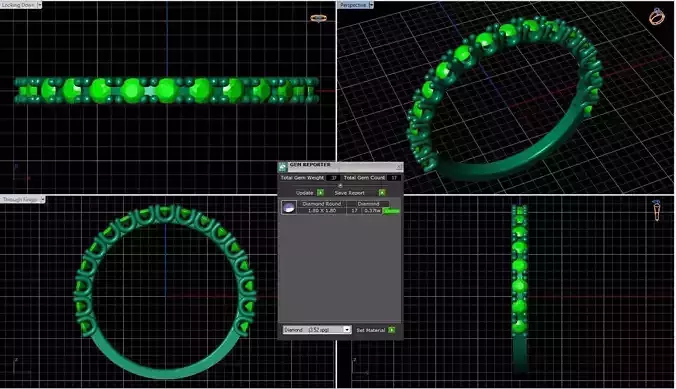Click the '1.80 X 1.80' size cell
Screen dimensions: 676x389
coord(322,211)
